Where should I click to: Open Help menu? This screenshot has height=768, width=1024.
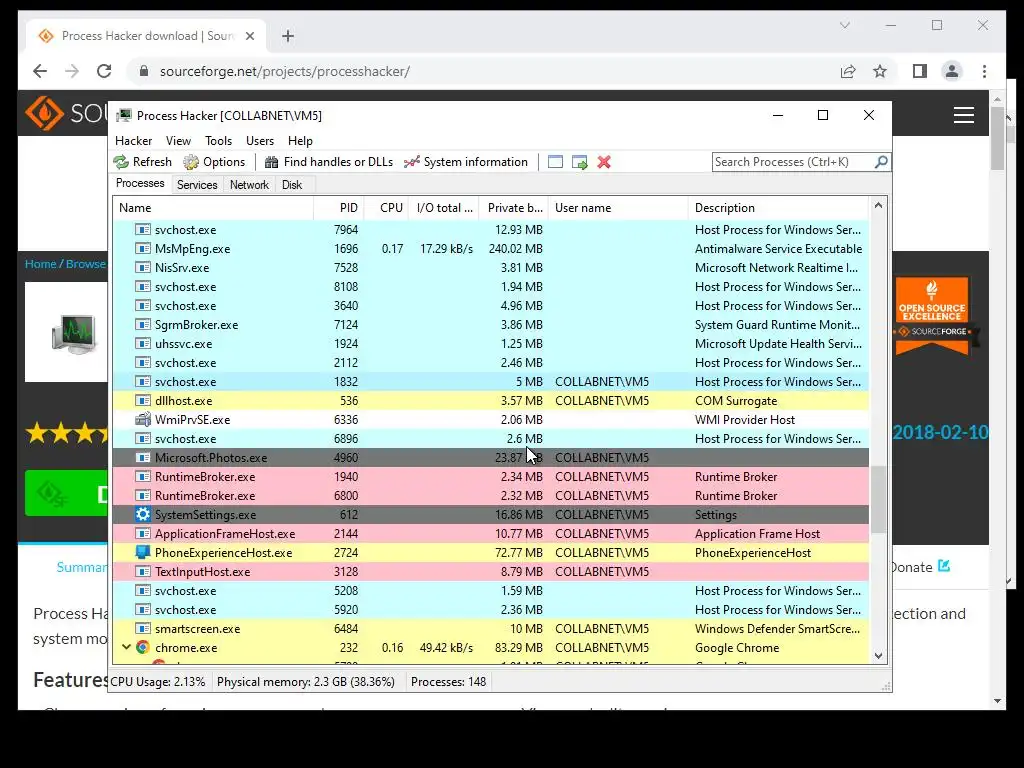tap(300, 141)
